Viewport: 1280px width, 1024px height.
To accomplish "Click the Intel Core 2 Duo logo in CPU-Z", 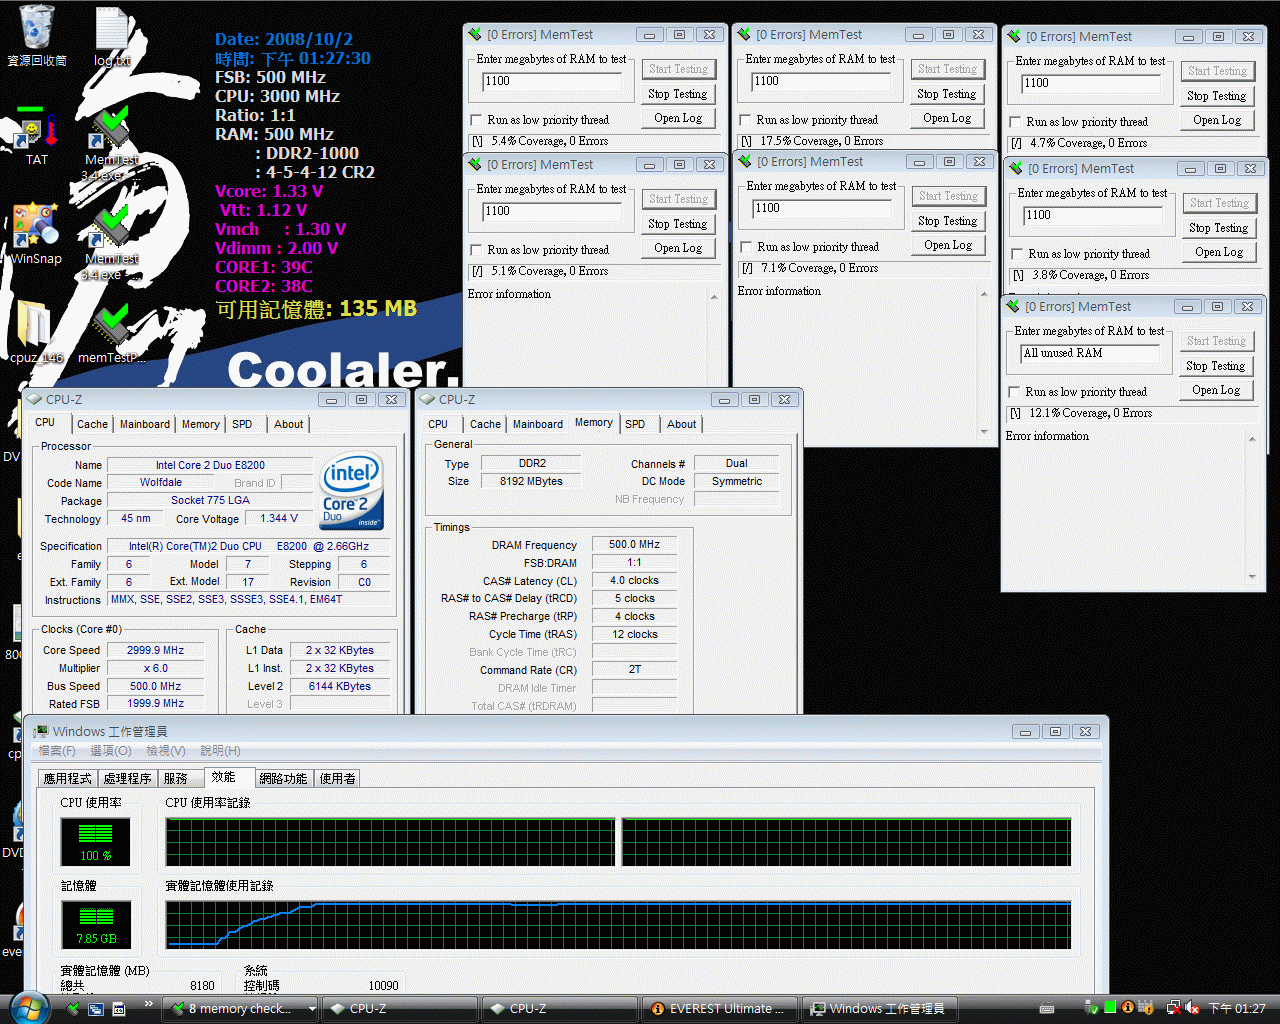I will pyautogui.click(x=352, y=492).
